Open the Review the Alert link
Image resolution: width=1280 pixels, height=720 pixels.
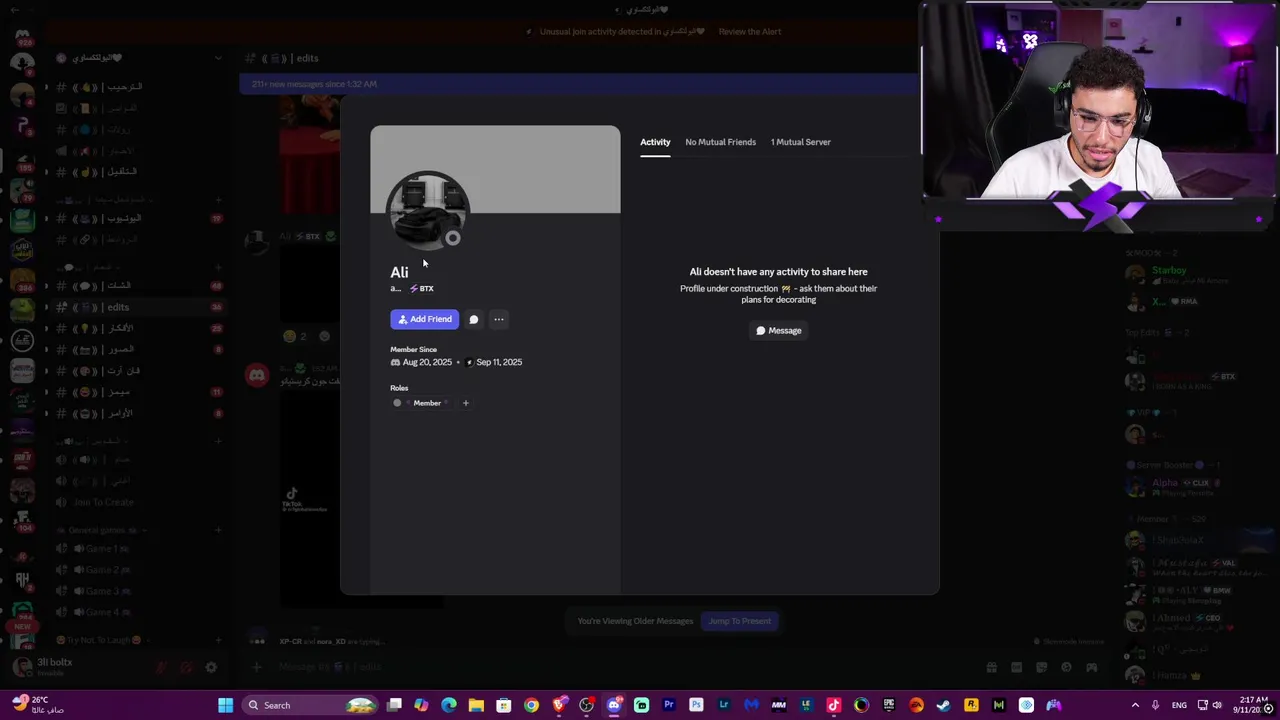[x=750, y=31]
